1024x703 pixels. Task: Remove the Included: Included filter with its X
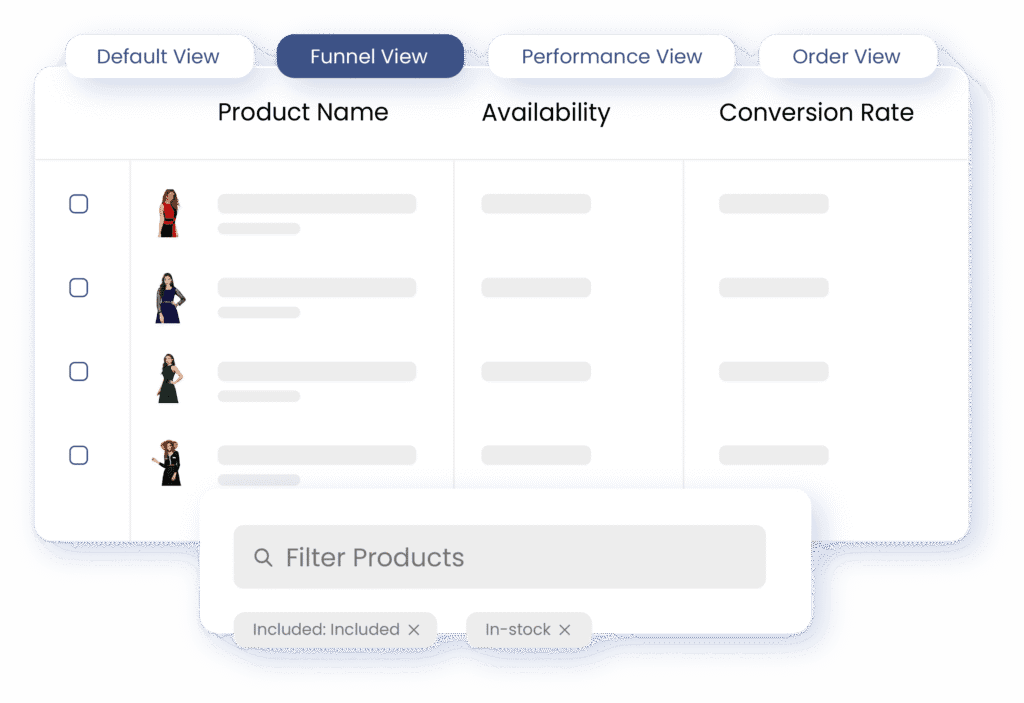coord(414,630)
